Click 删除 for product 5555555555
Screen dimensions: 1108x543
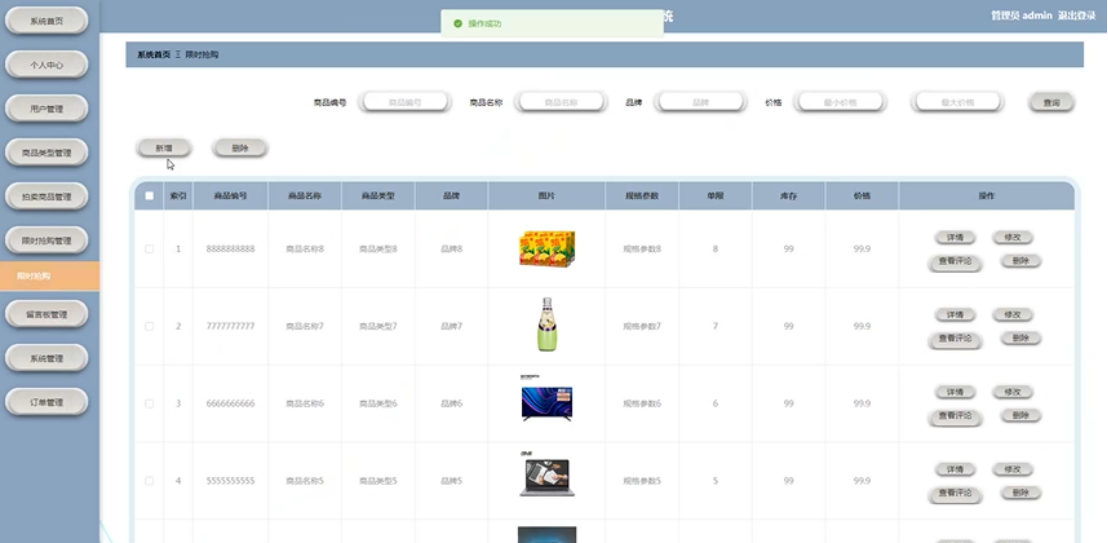[x=1021, y=493]
